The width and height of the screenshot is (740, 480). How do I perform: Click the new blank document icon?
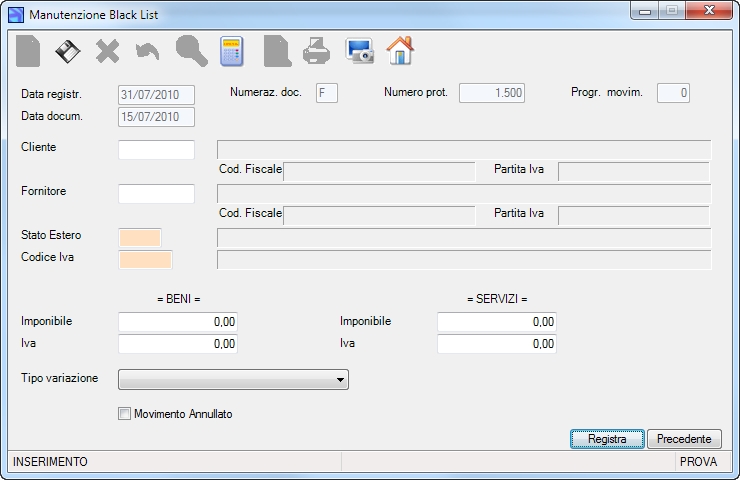(x=28, y=51)
